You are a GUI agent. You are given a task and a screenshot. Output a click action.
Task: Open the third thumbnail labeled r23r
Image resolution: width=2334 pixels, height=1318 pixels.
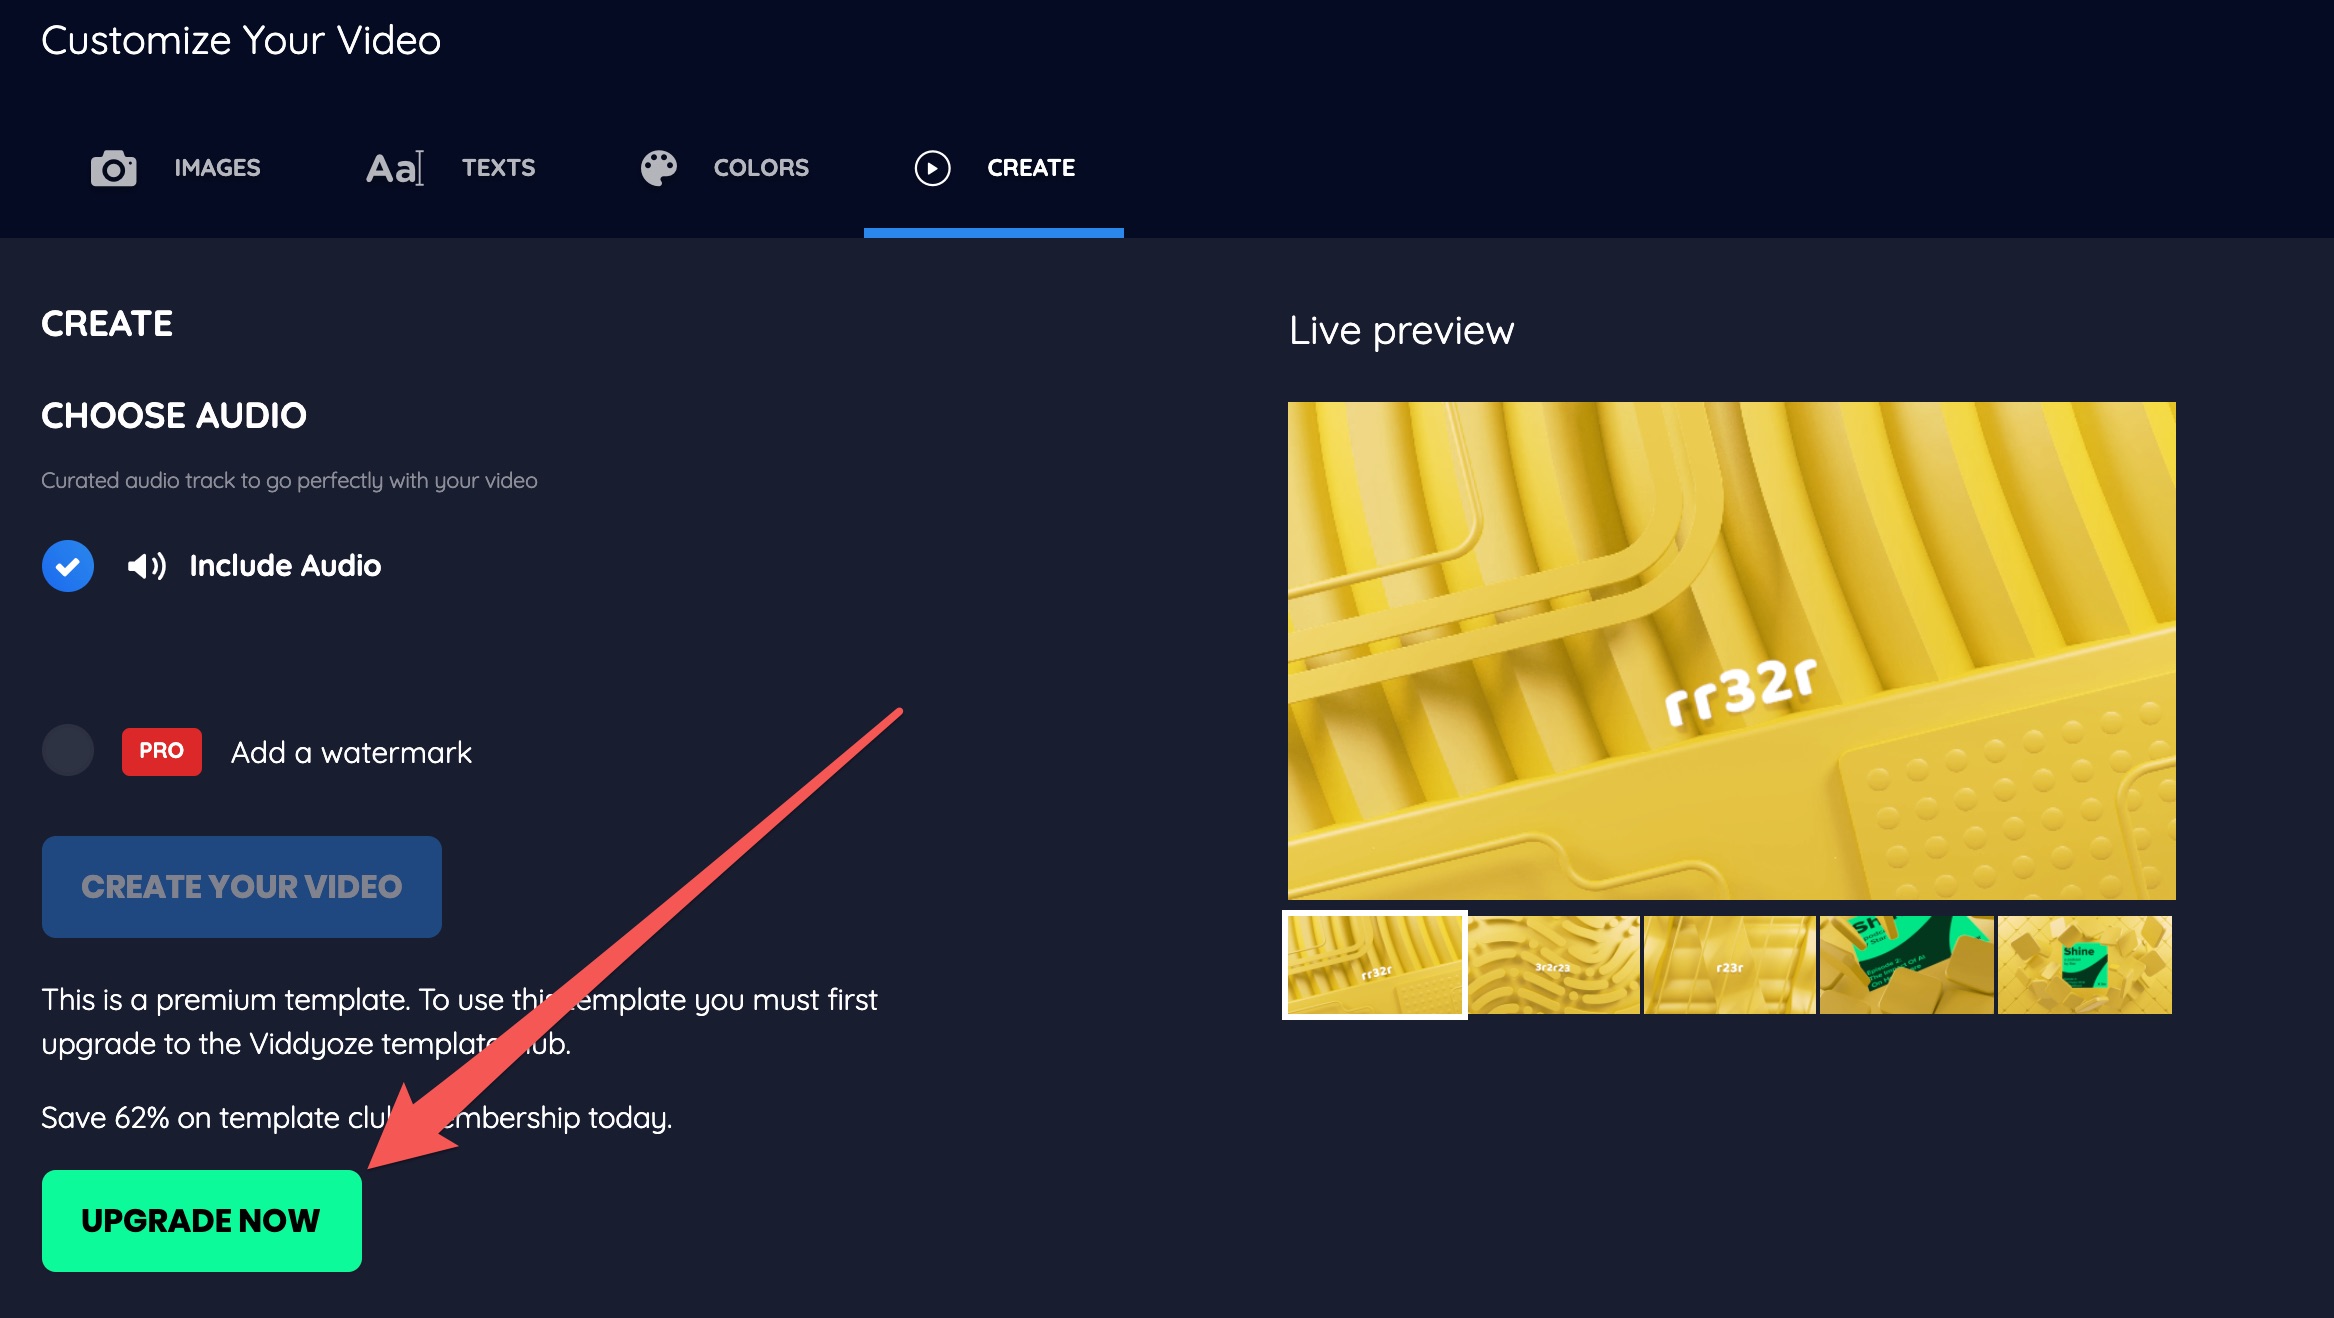(x=1729, y=965)
